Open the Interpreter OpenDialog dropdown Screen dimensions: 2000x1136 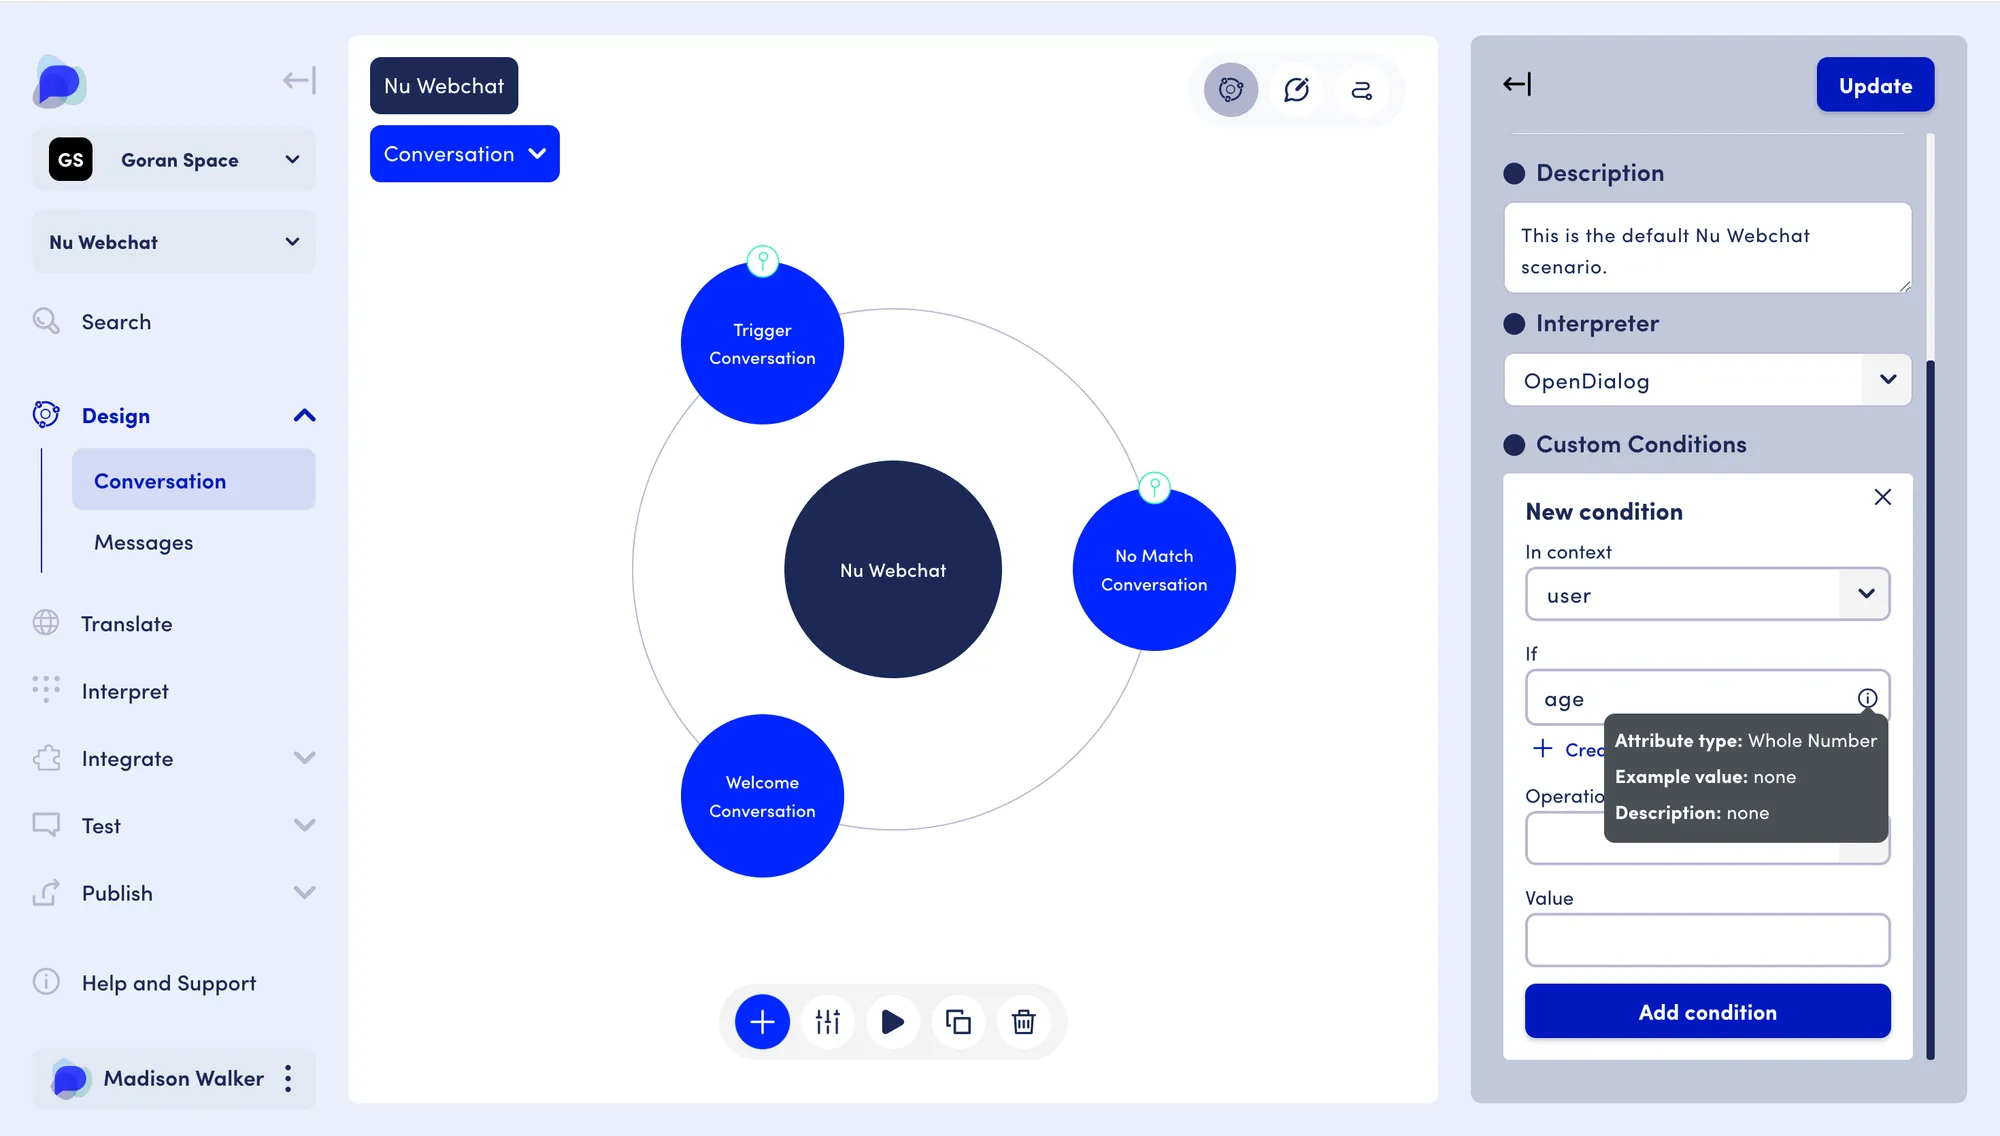1707,380
